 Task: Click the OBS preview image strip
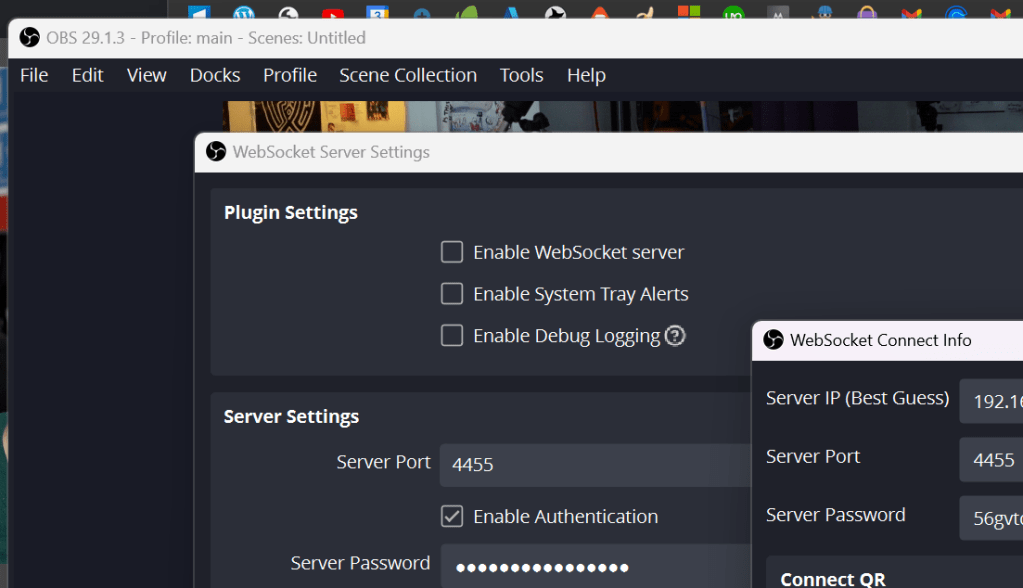click(x=622, y=116)
